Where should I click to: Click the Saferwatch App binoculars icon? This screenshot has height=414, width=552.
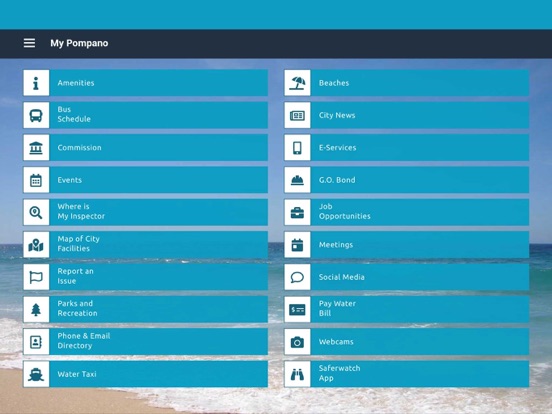point(297,374)
